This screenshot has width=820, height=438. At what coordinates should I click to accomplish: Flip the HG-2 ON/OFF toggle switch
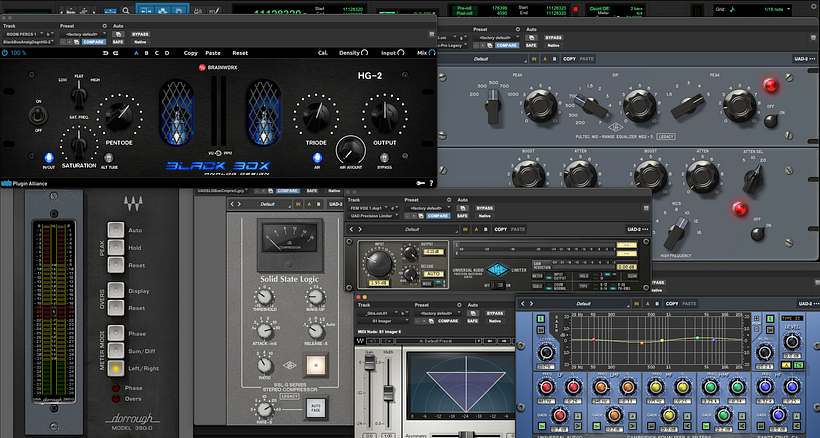[x=38, y=115]
